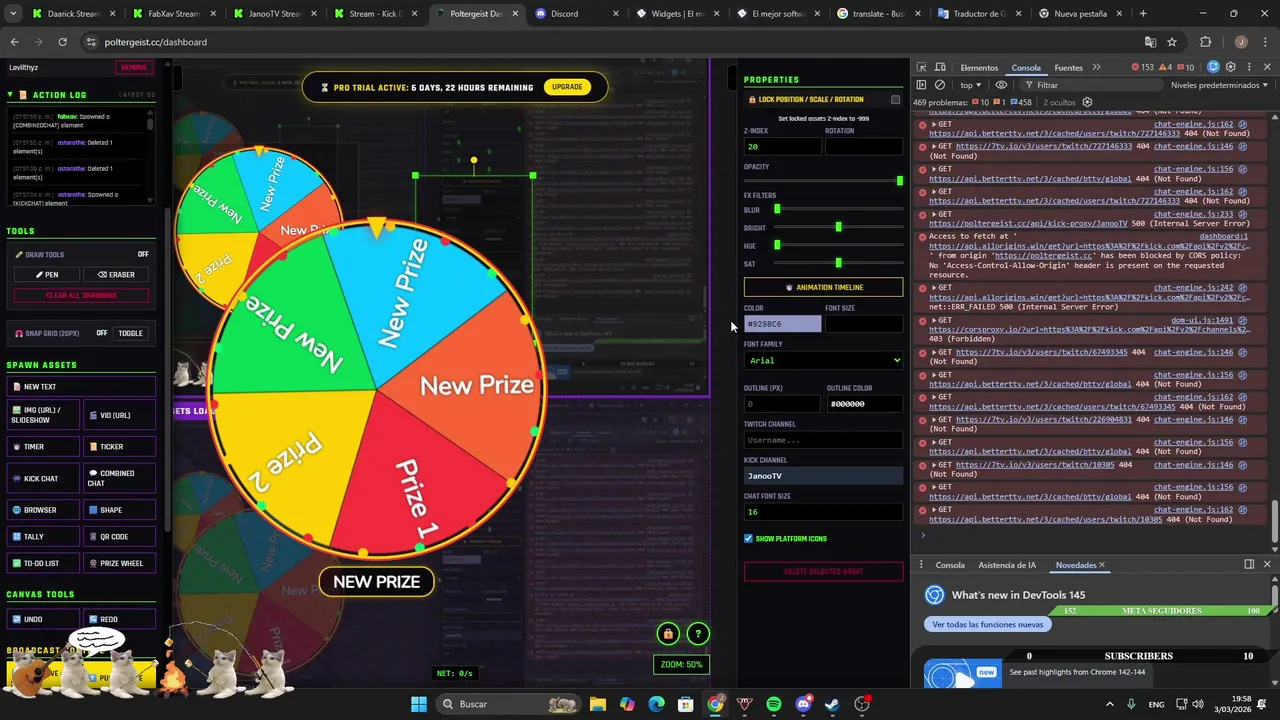This screenshot has height=720, width=1280.
Task: Show more DevTools tabs chevron
Action: (1096, 67)
